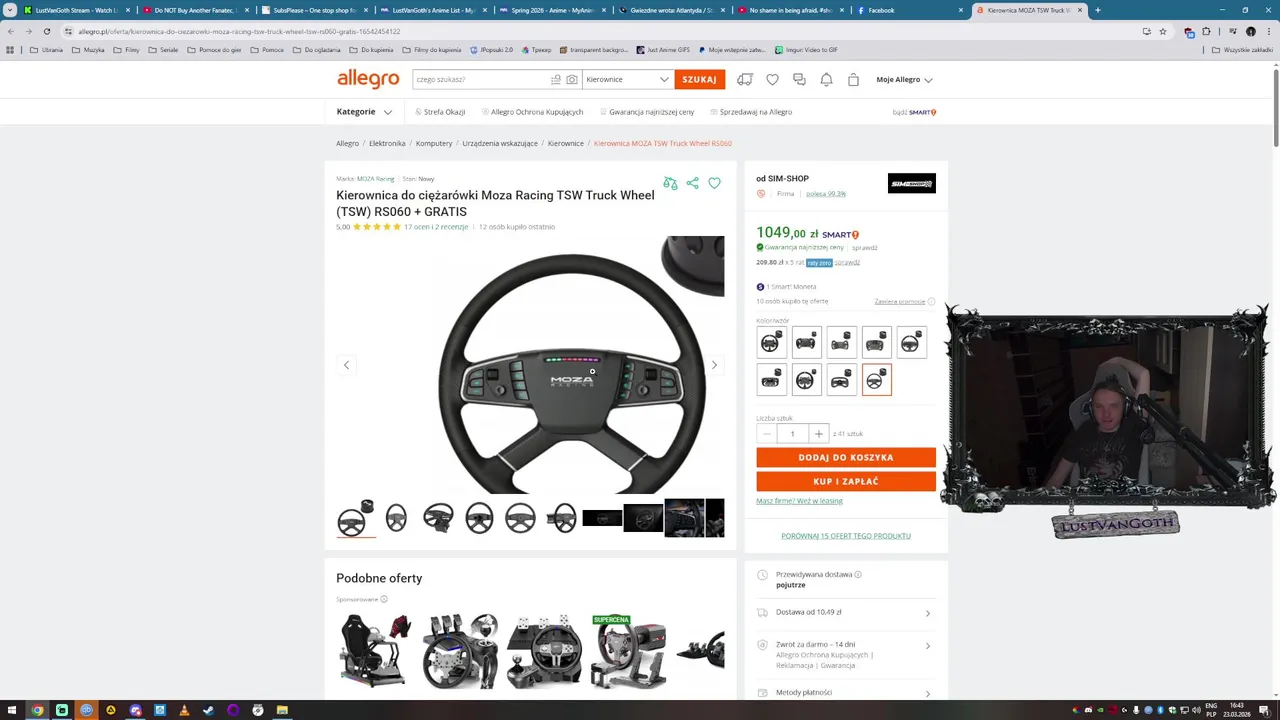
Task: Go to previous product image arrow
Action: point(346,365)
